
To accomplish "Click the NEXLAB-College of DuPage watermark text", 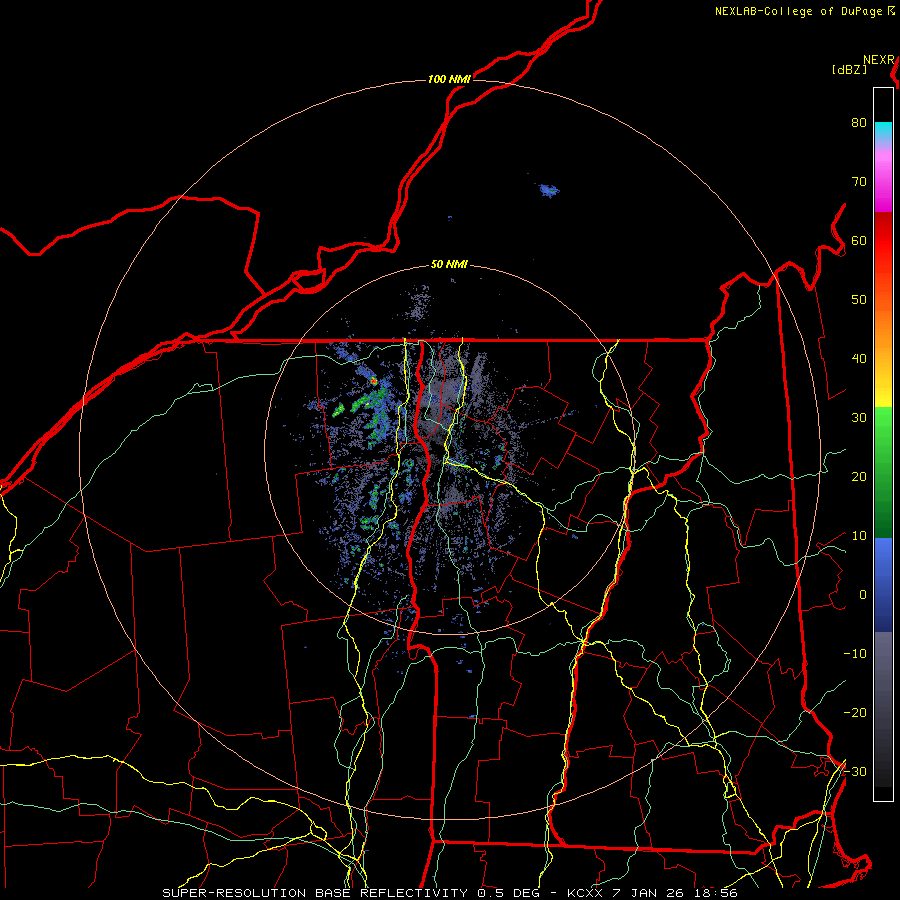I will coord(800,11).
